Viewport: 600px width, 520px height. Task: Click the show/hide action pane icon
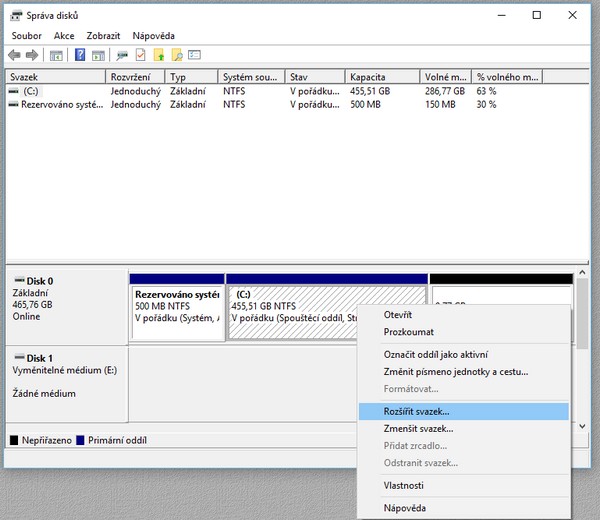98,55
